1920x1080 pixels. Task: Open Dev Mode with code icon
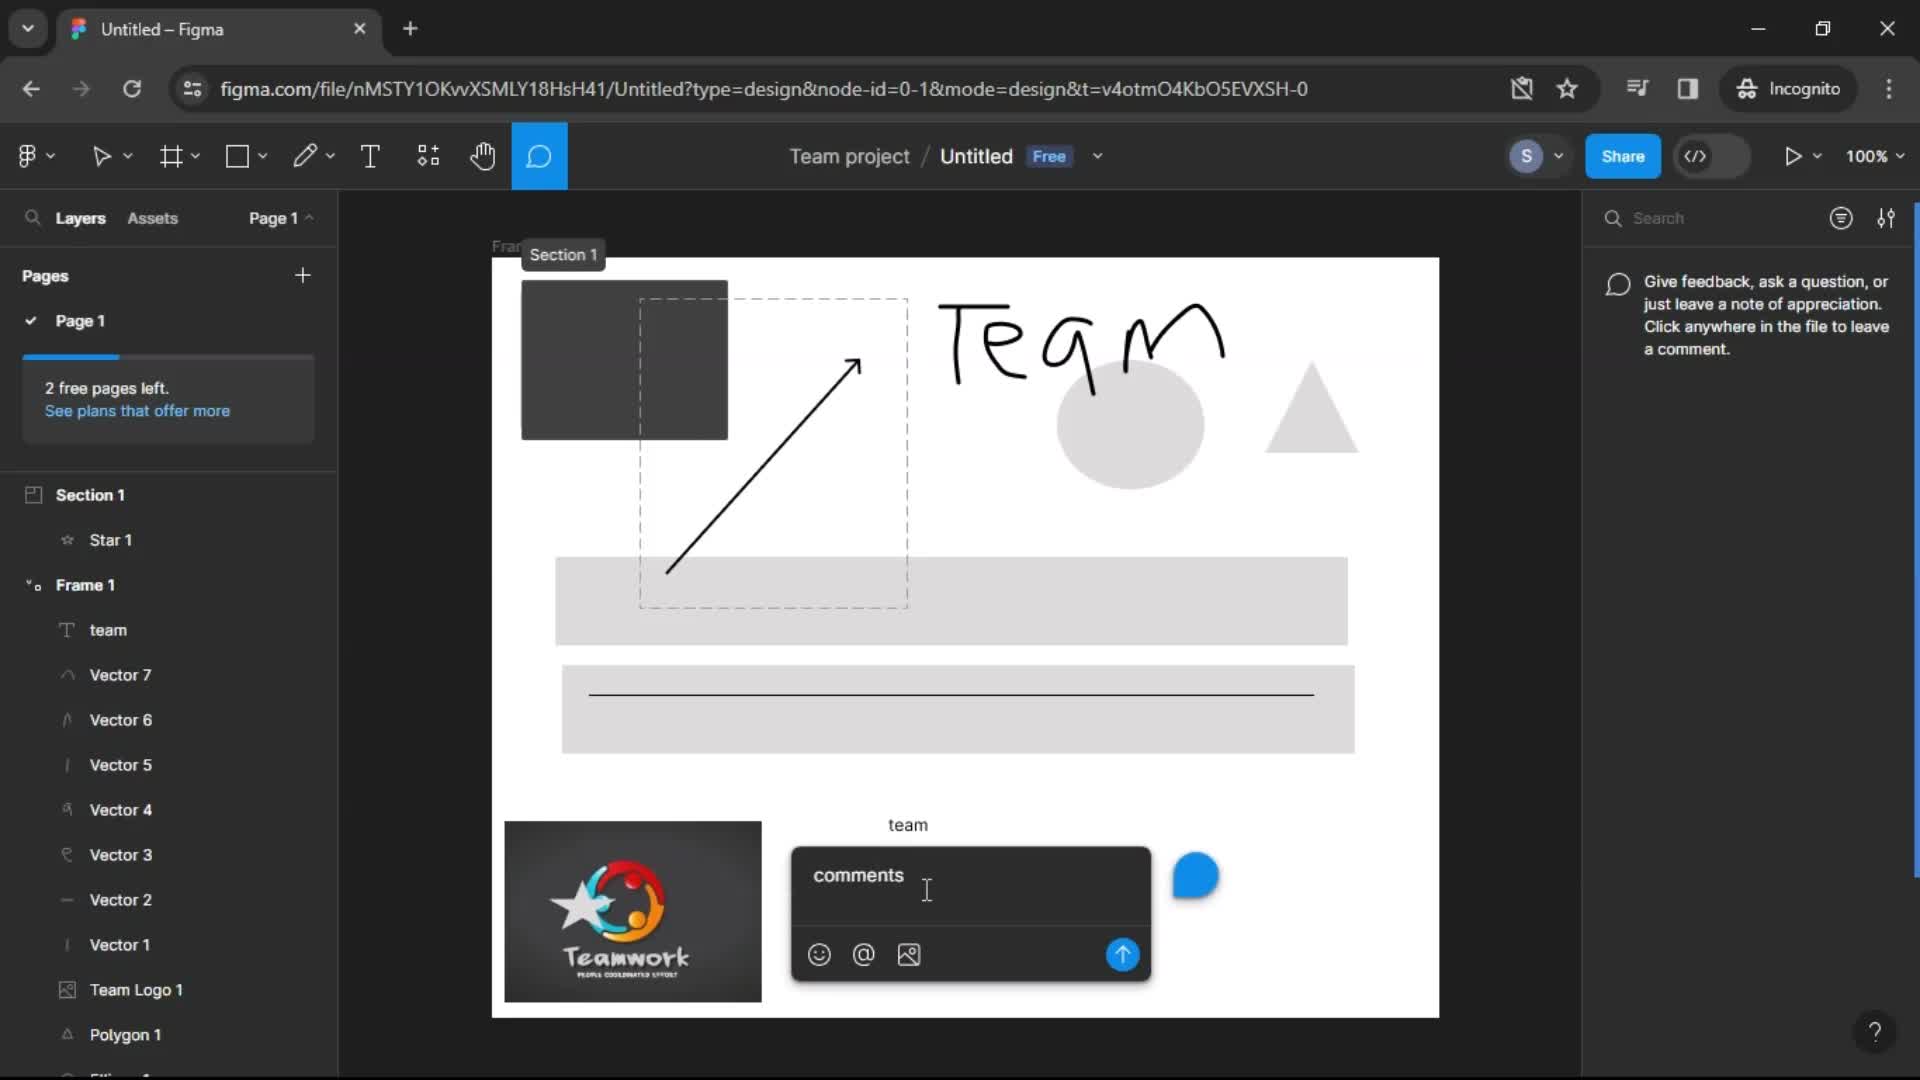pyautogui.click(x=1697, y=156)
